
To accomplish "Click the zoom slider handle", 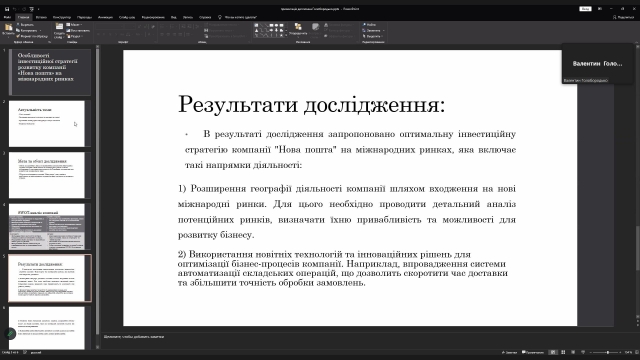I will point(608,352).
